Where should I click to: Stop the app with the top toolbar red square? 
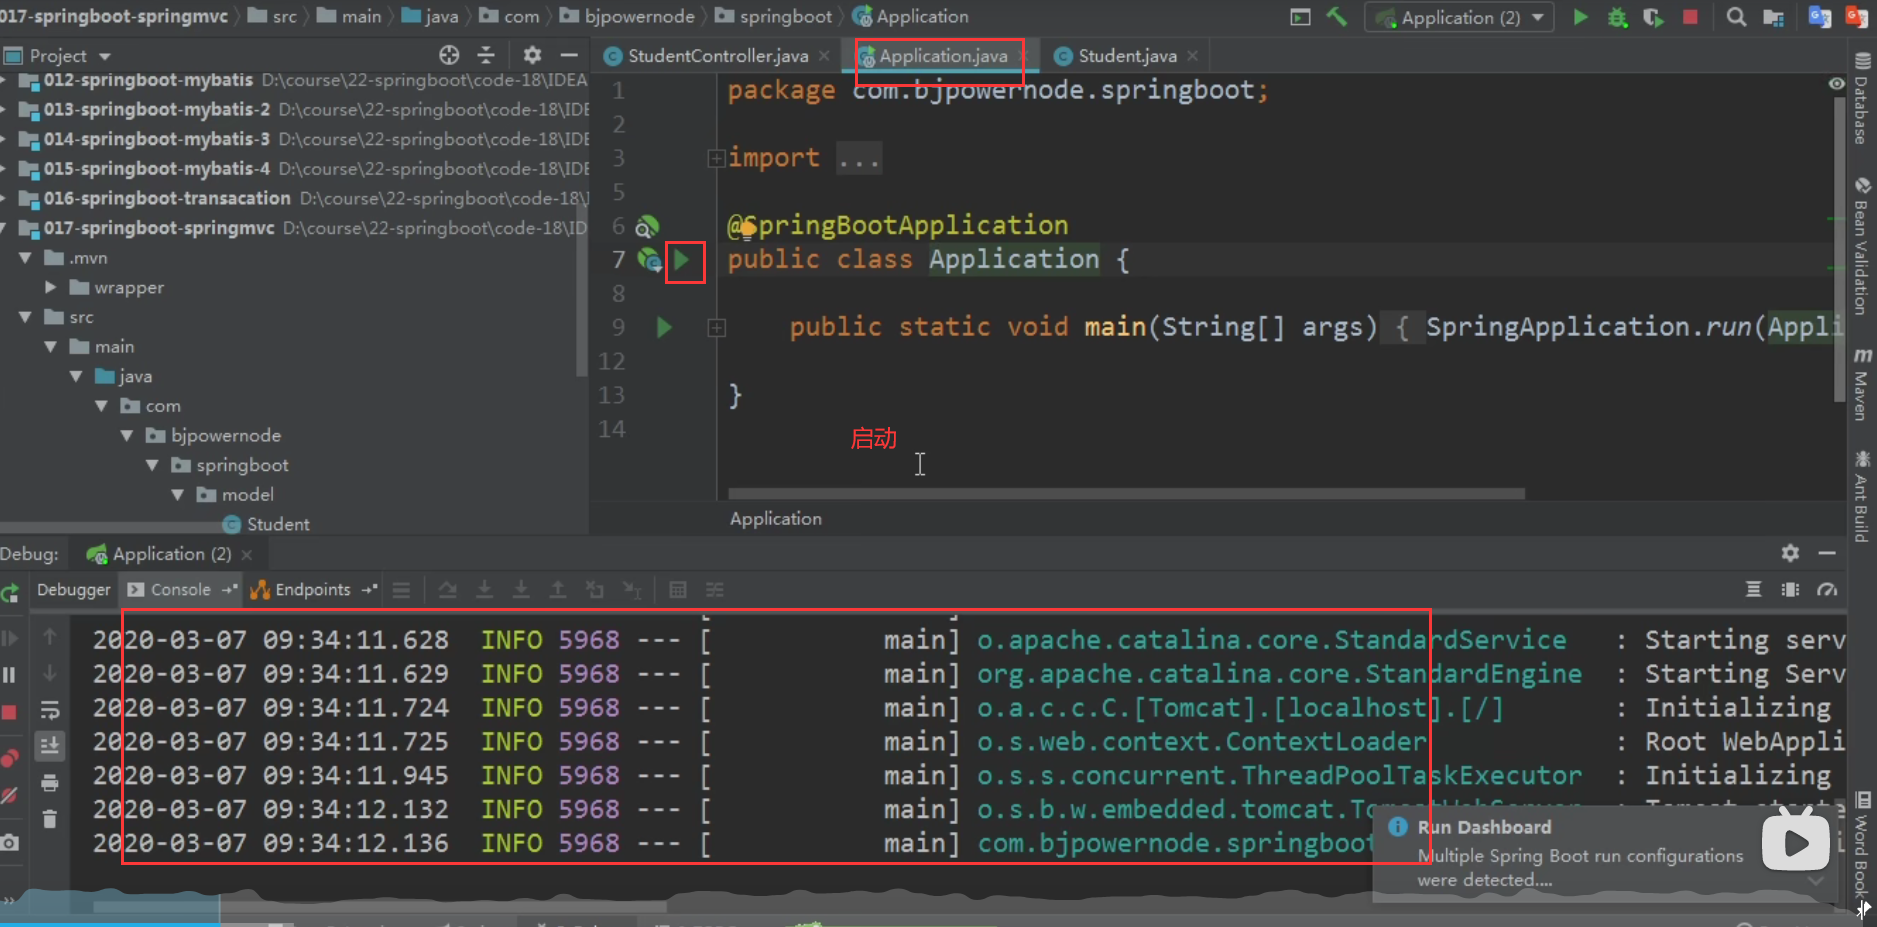pos(1690,17)
